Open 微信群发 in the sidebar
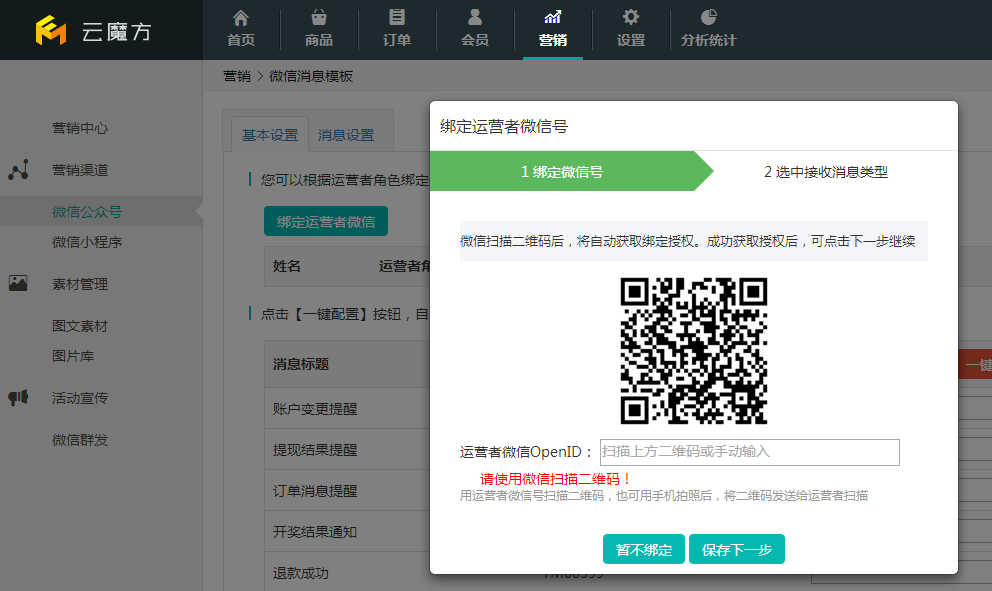The height and width of the screenshot is (591, 992). [80, 440]
